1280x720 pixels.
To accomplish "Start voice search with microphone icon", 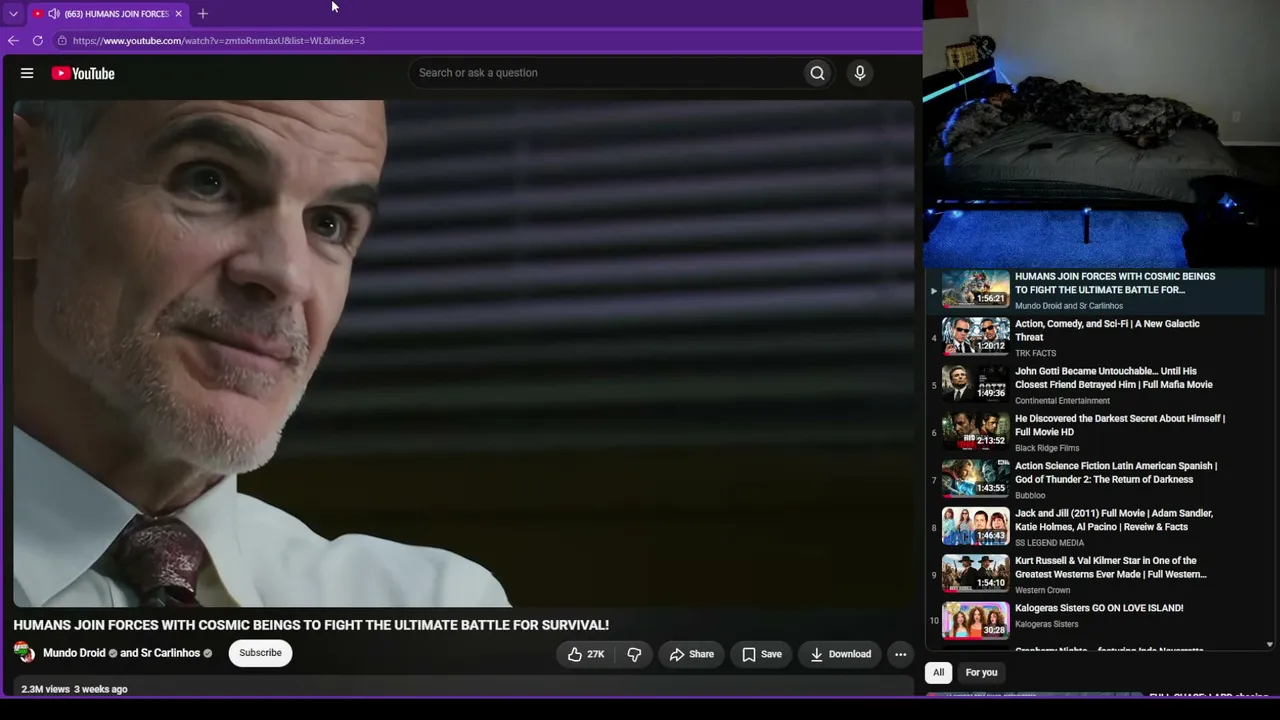I will pos(859,73).
